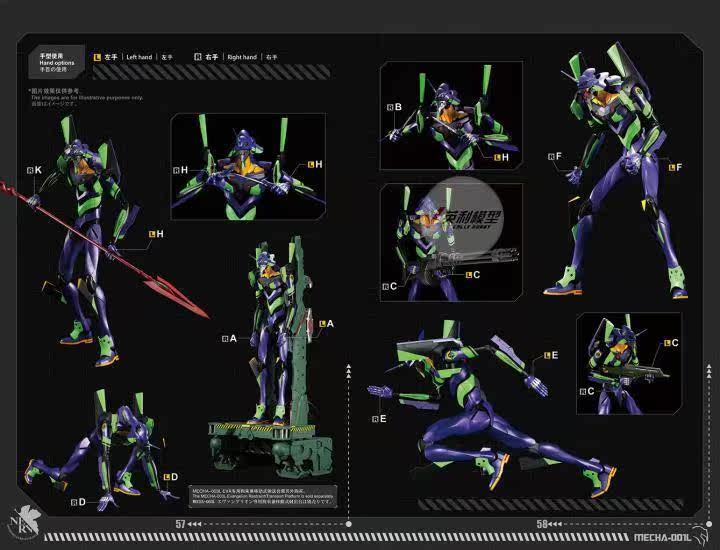This screenshot has width=720, height=550.
Task: Click the page number 57
Action: pyautogui.click(x=180, y=524)
